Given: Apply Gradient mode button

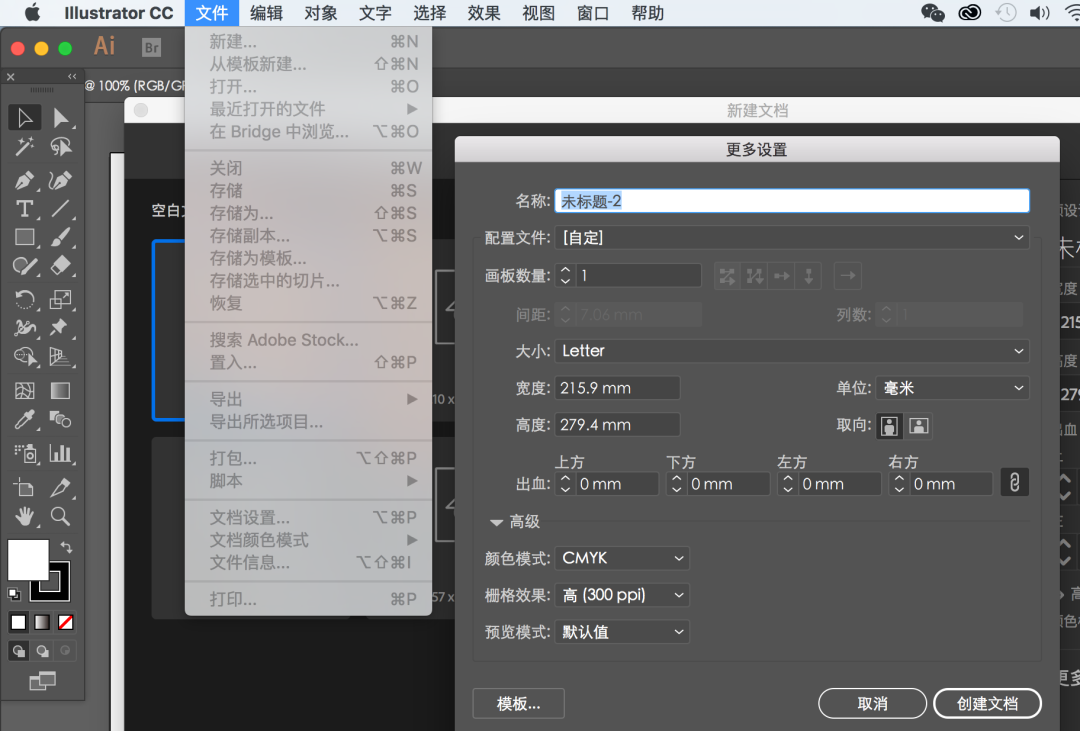Looking at the screenshot, I should click(42, 623).
